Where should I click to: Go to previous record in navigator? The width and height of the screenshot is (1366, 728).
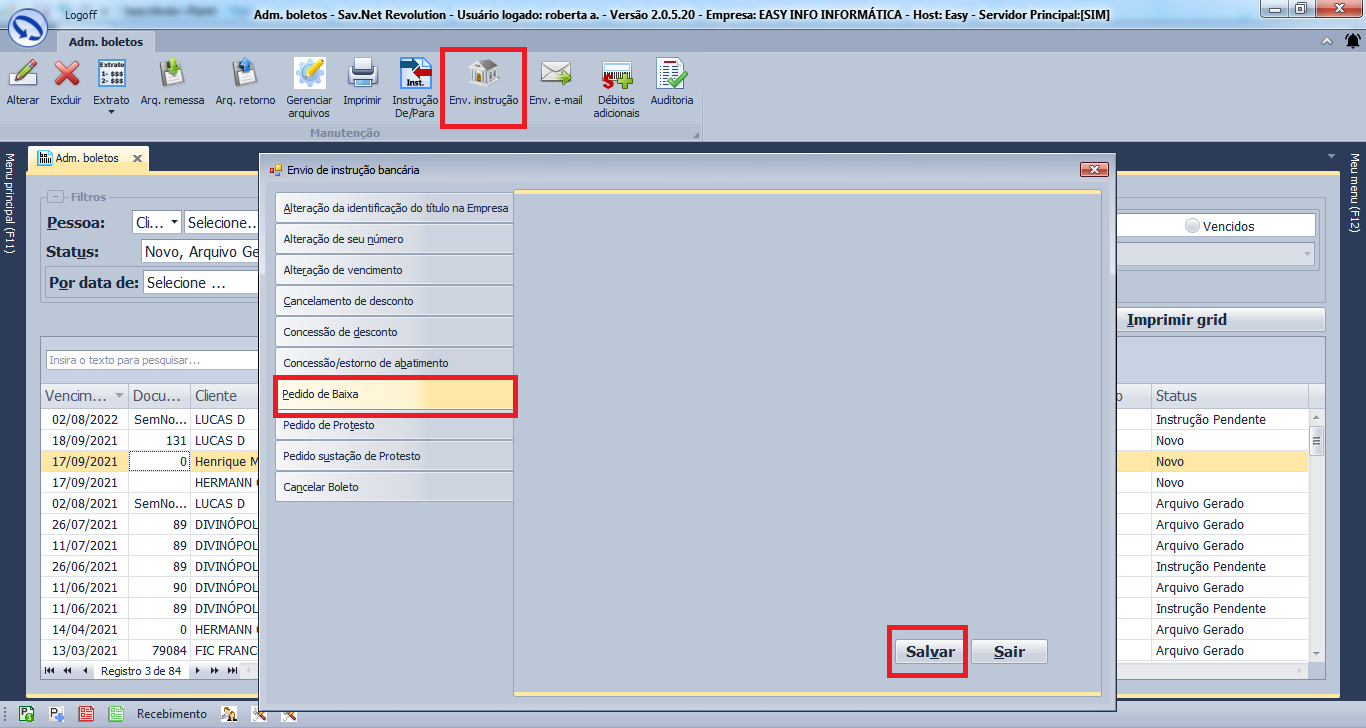[x=85, y=671]
